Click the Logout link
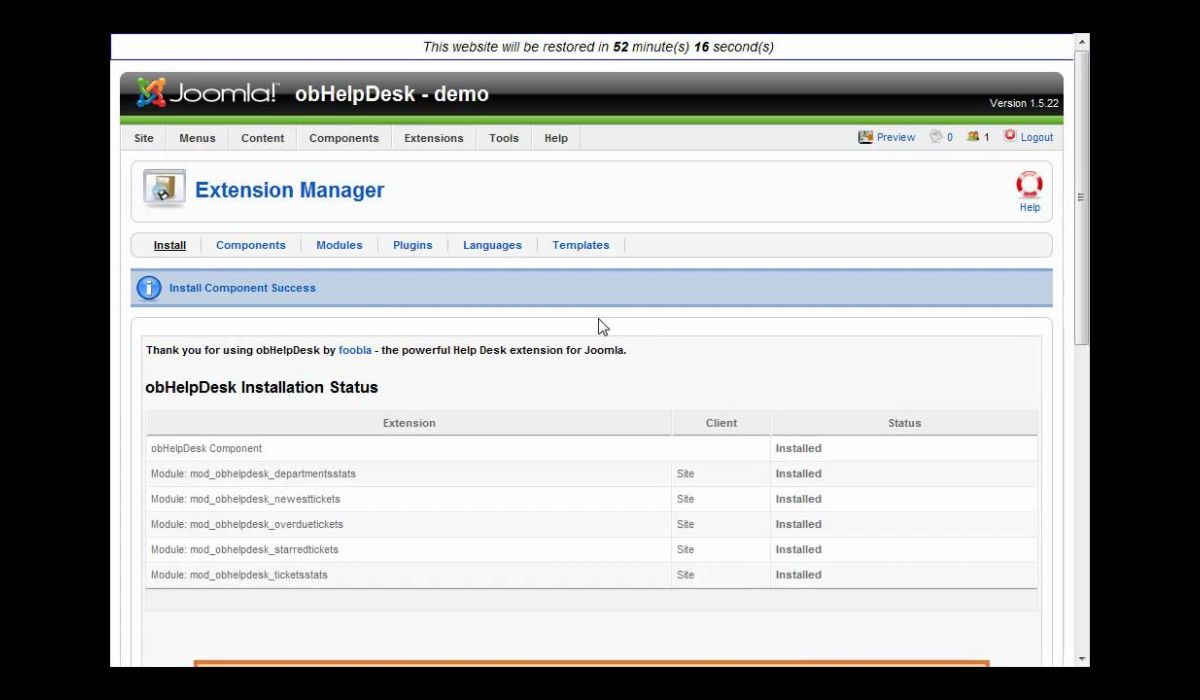Image resolution: width=1200 pixels, height=700 pixels. coord(1037,138)
